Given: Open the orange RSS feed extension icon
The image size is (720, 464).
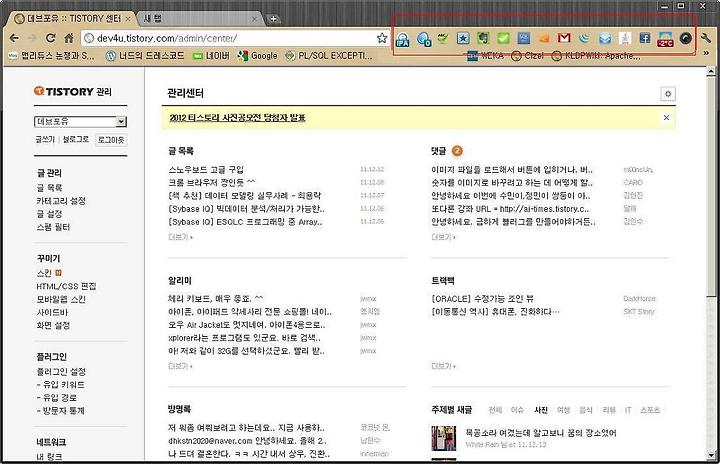Looking at the screenshot, I should tap(544, 39).
